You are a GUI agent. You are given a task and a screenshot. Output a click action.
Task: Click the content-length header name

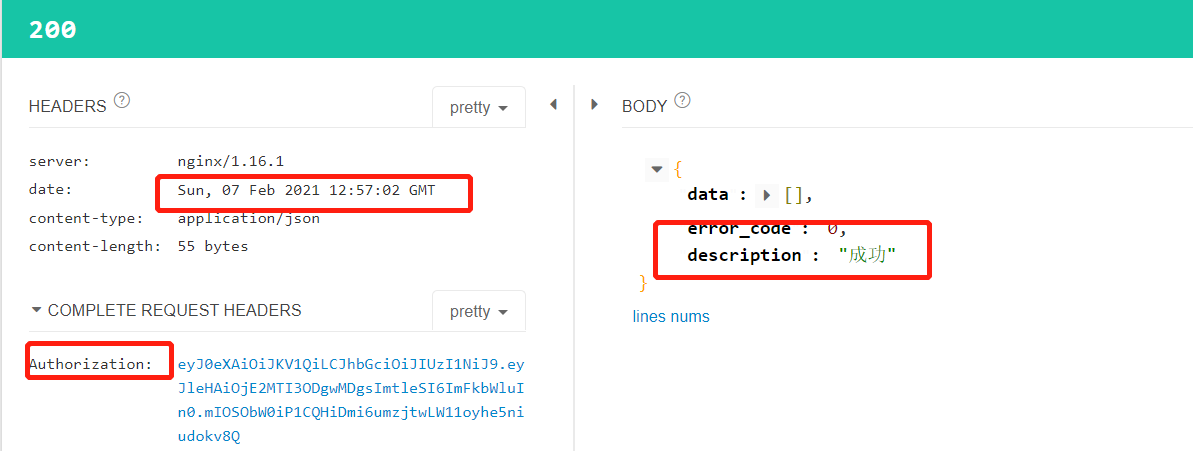pos(95,246)
